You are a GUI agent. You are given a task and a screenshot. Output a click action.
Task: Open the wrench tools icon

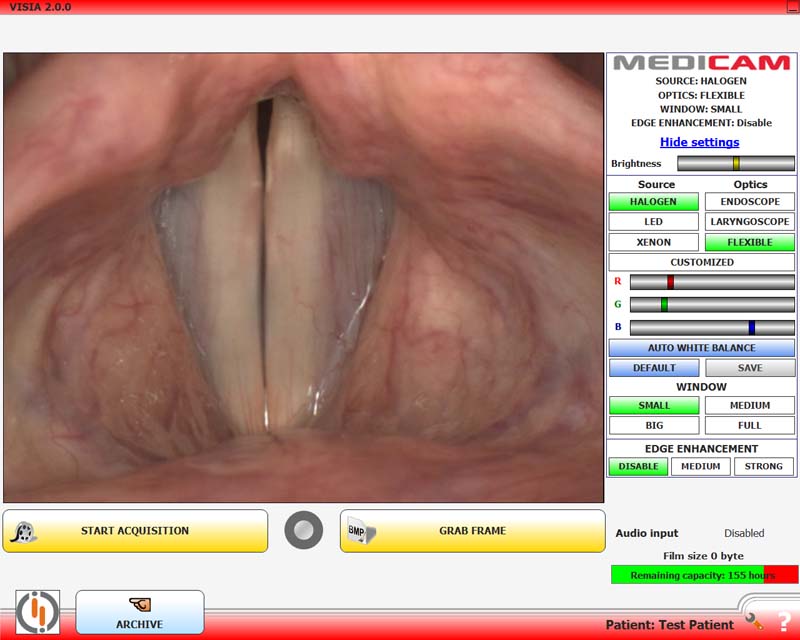click(754, 621)
